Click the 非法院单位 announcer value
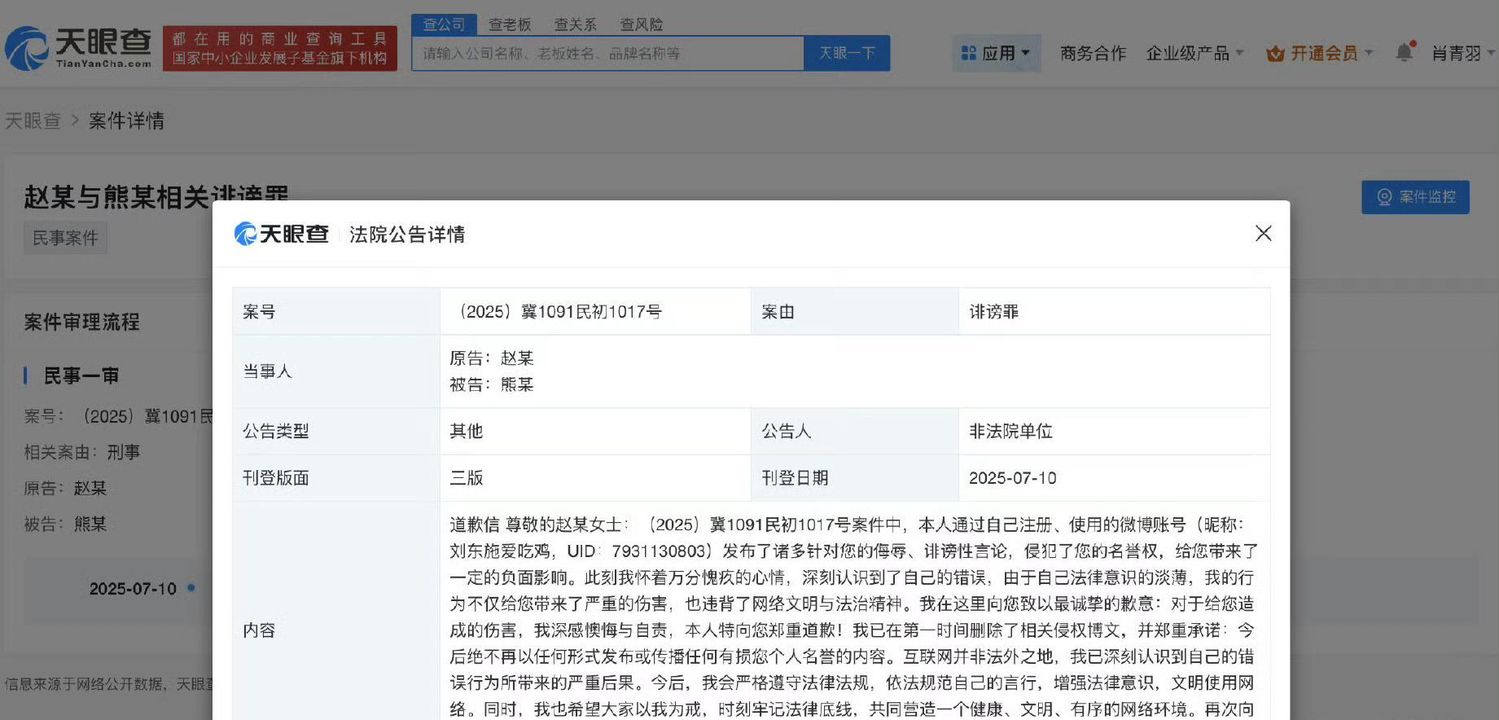Image resolution: width=1499 pixels, height=720 pixels. (1011, 431)
